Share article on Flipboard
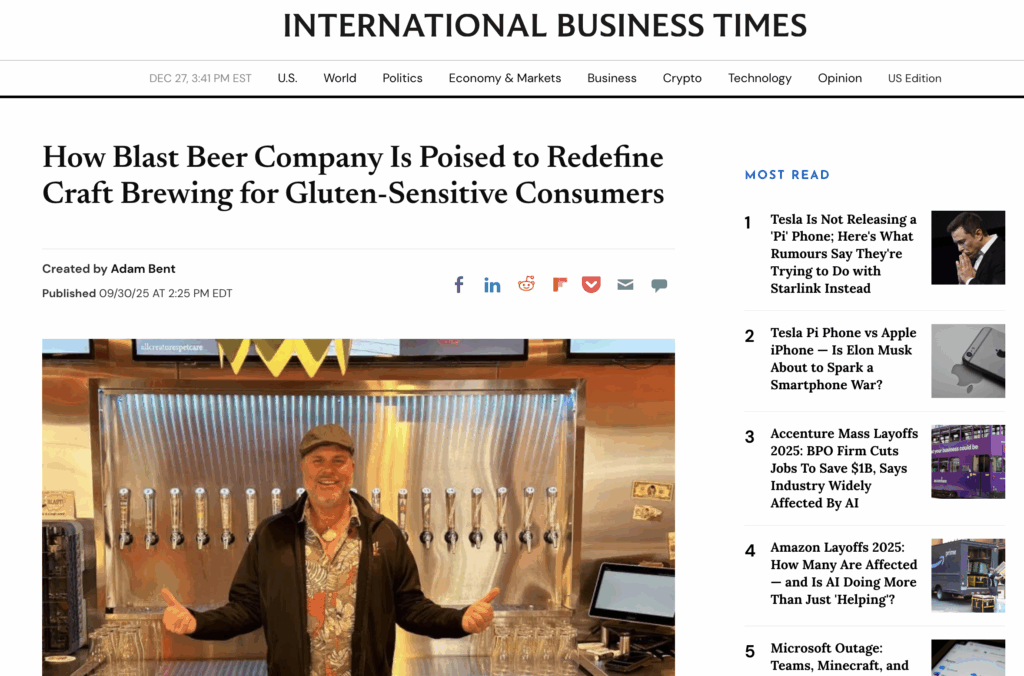The image size is (1024, 676). [x=560, y=285]
